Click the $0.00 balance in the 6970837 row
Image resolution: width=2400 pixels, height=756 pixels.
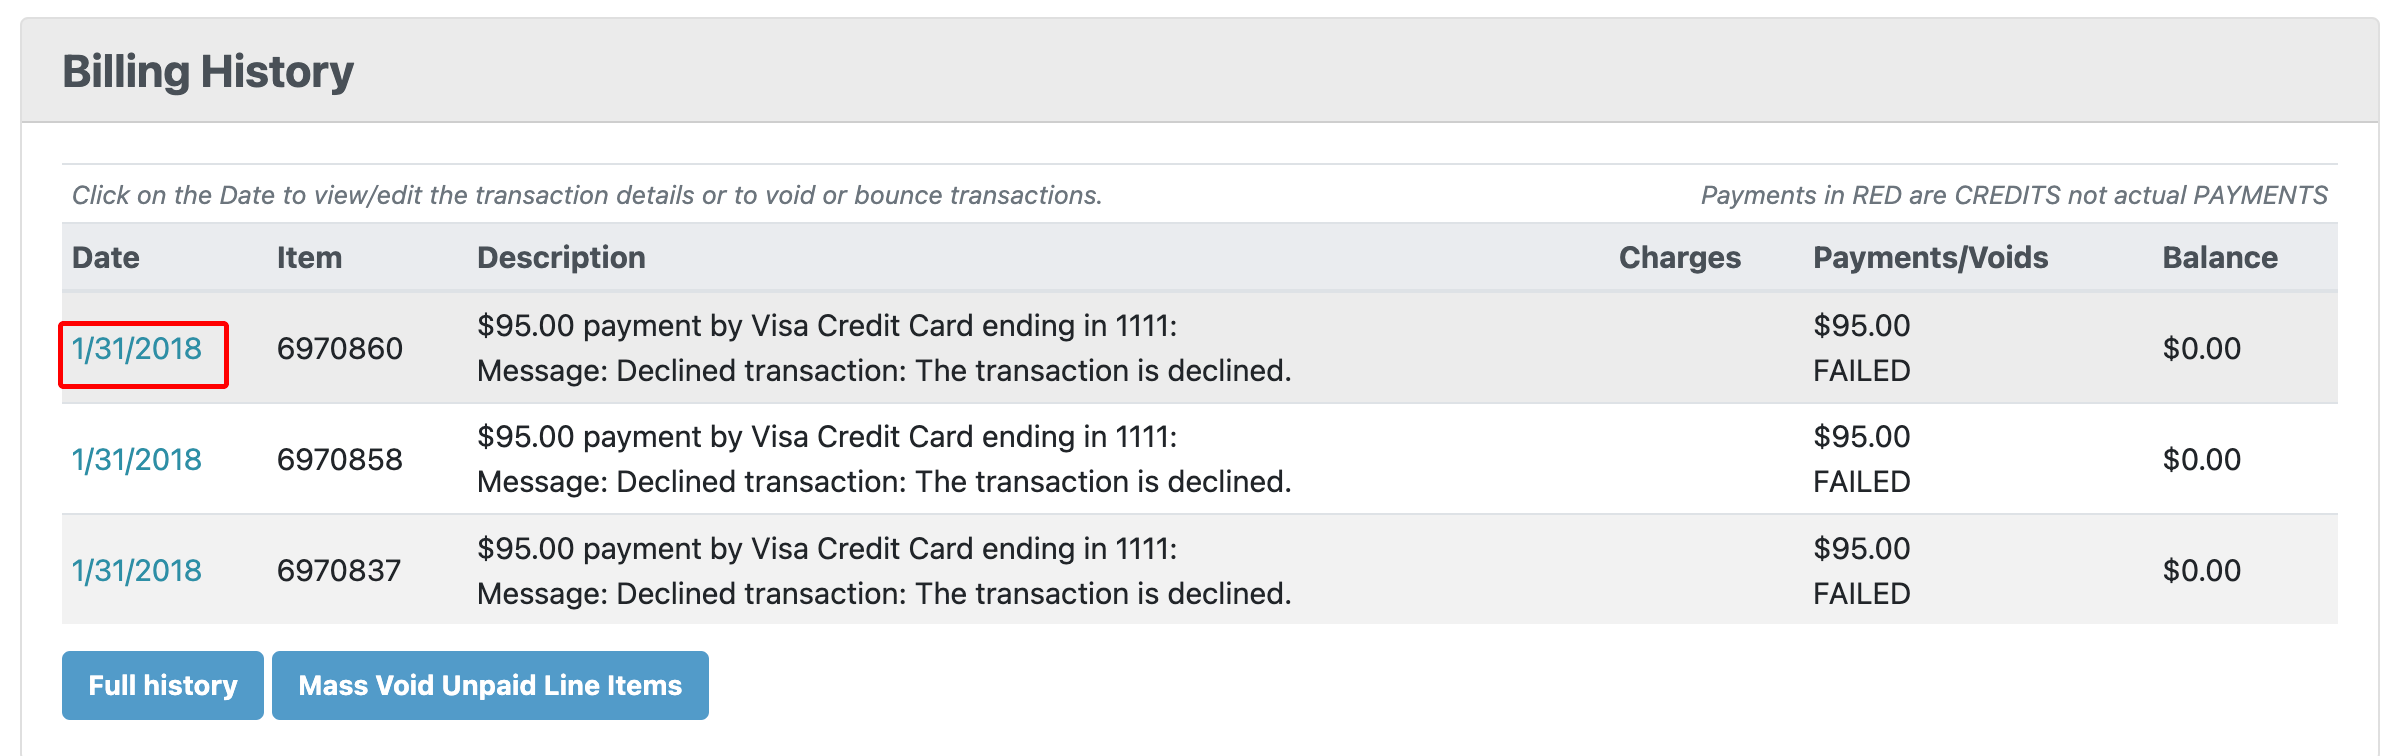pos(2202,571)
